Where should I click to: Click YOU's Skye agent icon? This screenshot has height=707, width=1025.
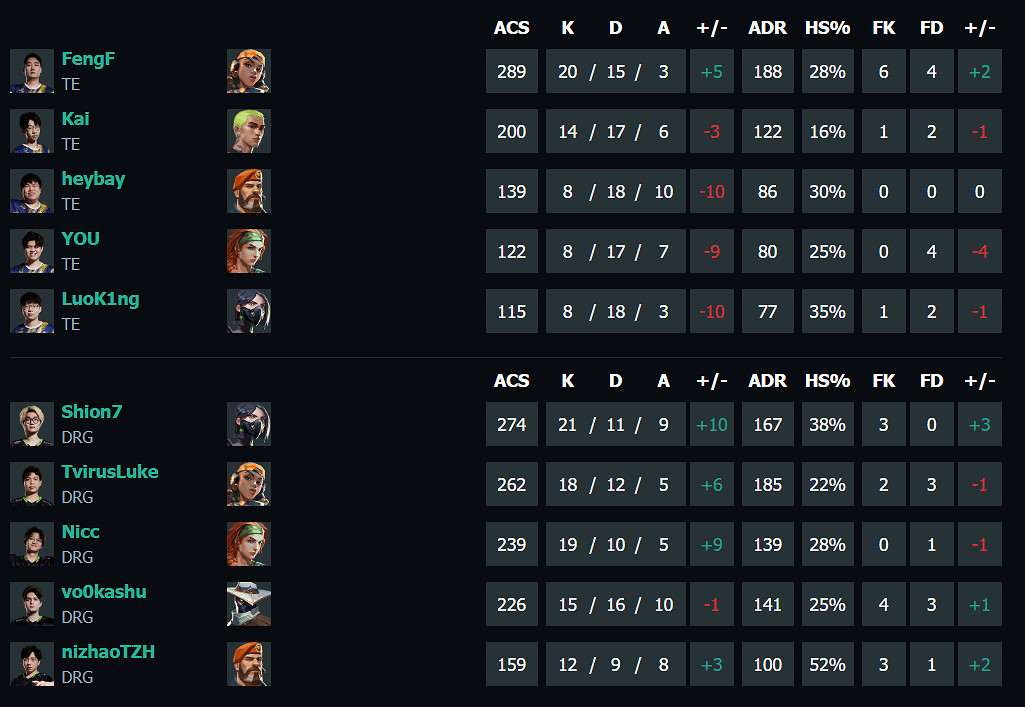(248, 251)
